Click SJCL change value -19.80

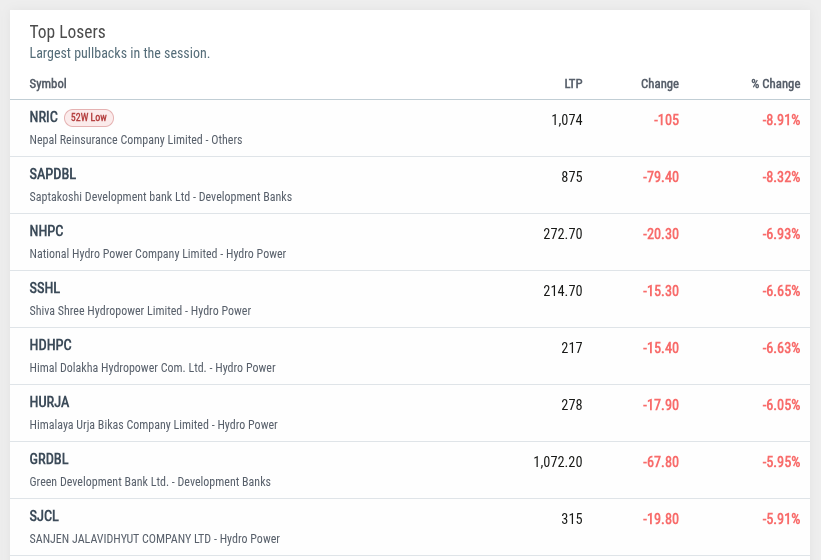[661, 519]
